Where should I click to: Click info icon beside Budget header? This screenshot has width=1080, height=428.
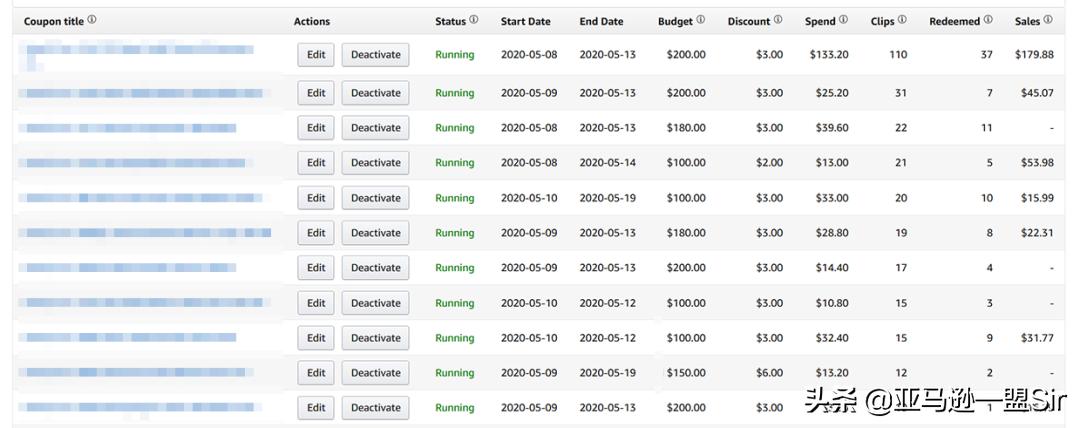pos(701,20)
